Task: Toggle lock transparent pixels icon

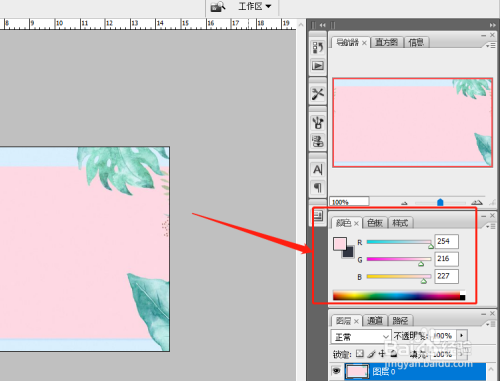Action: (x=360, y=353)
